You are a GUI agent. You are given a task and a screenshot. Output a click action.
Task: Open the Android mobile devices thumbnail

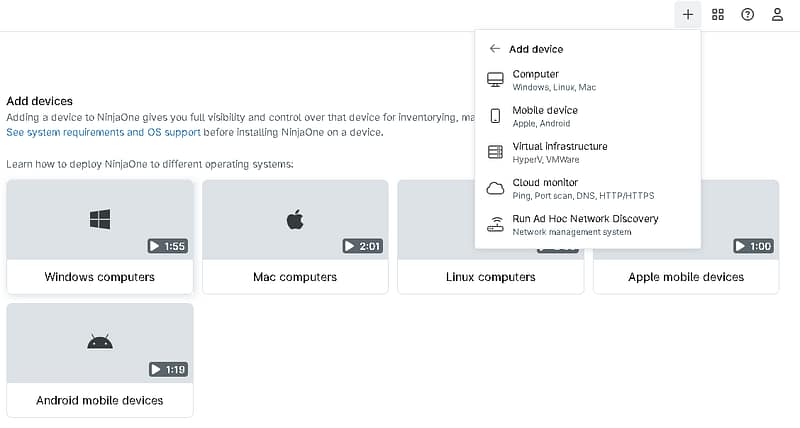99,343
